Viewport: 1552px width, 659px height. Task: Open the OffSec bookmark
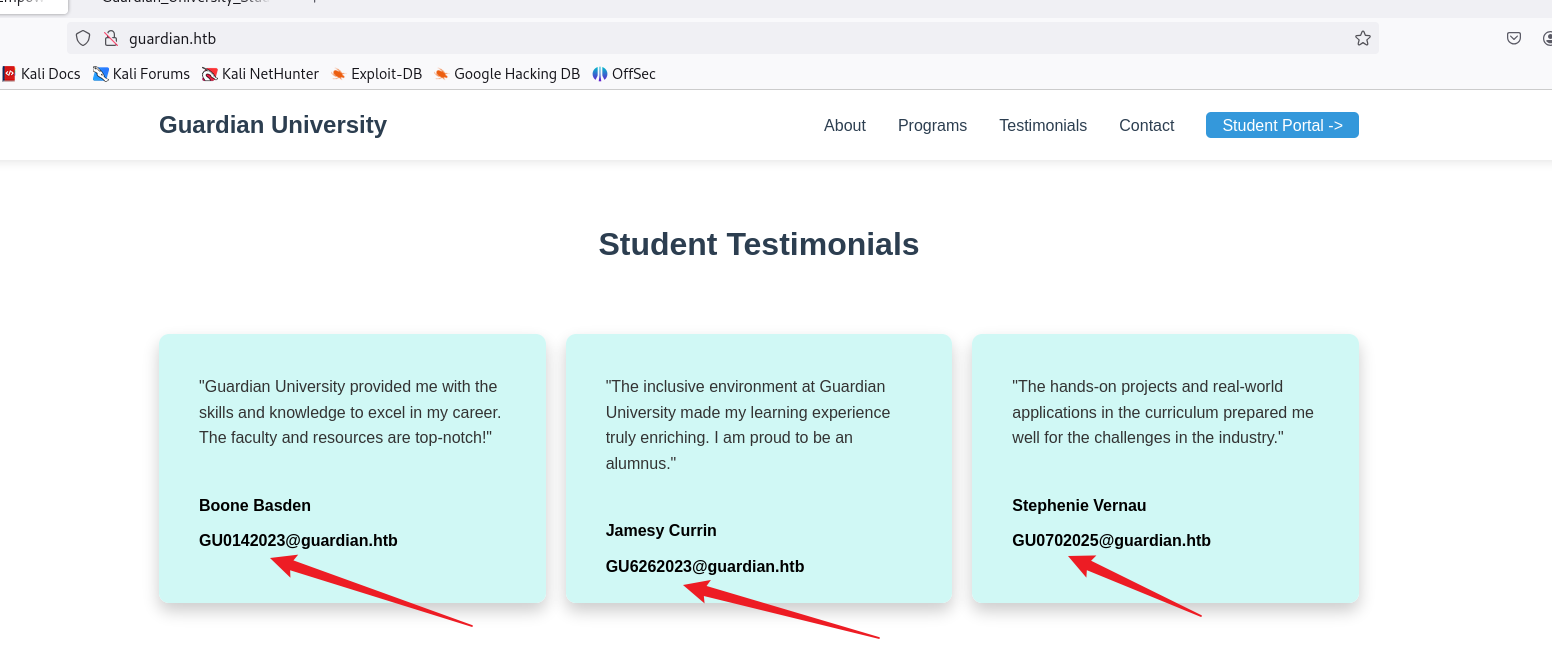(624, 73)
